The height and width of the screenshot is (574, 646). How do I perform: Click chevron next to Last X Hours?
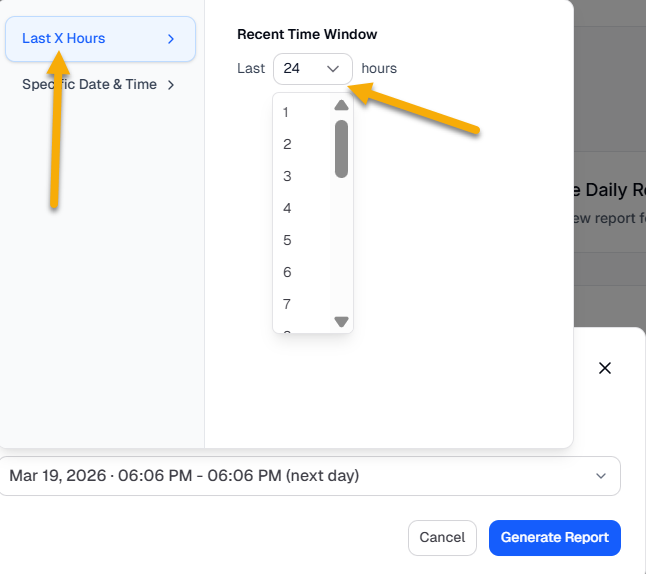[x=171, y=39]
